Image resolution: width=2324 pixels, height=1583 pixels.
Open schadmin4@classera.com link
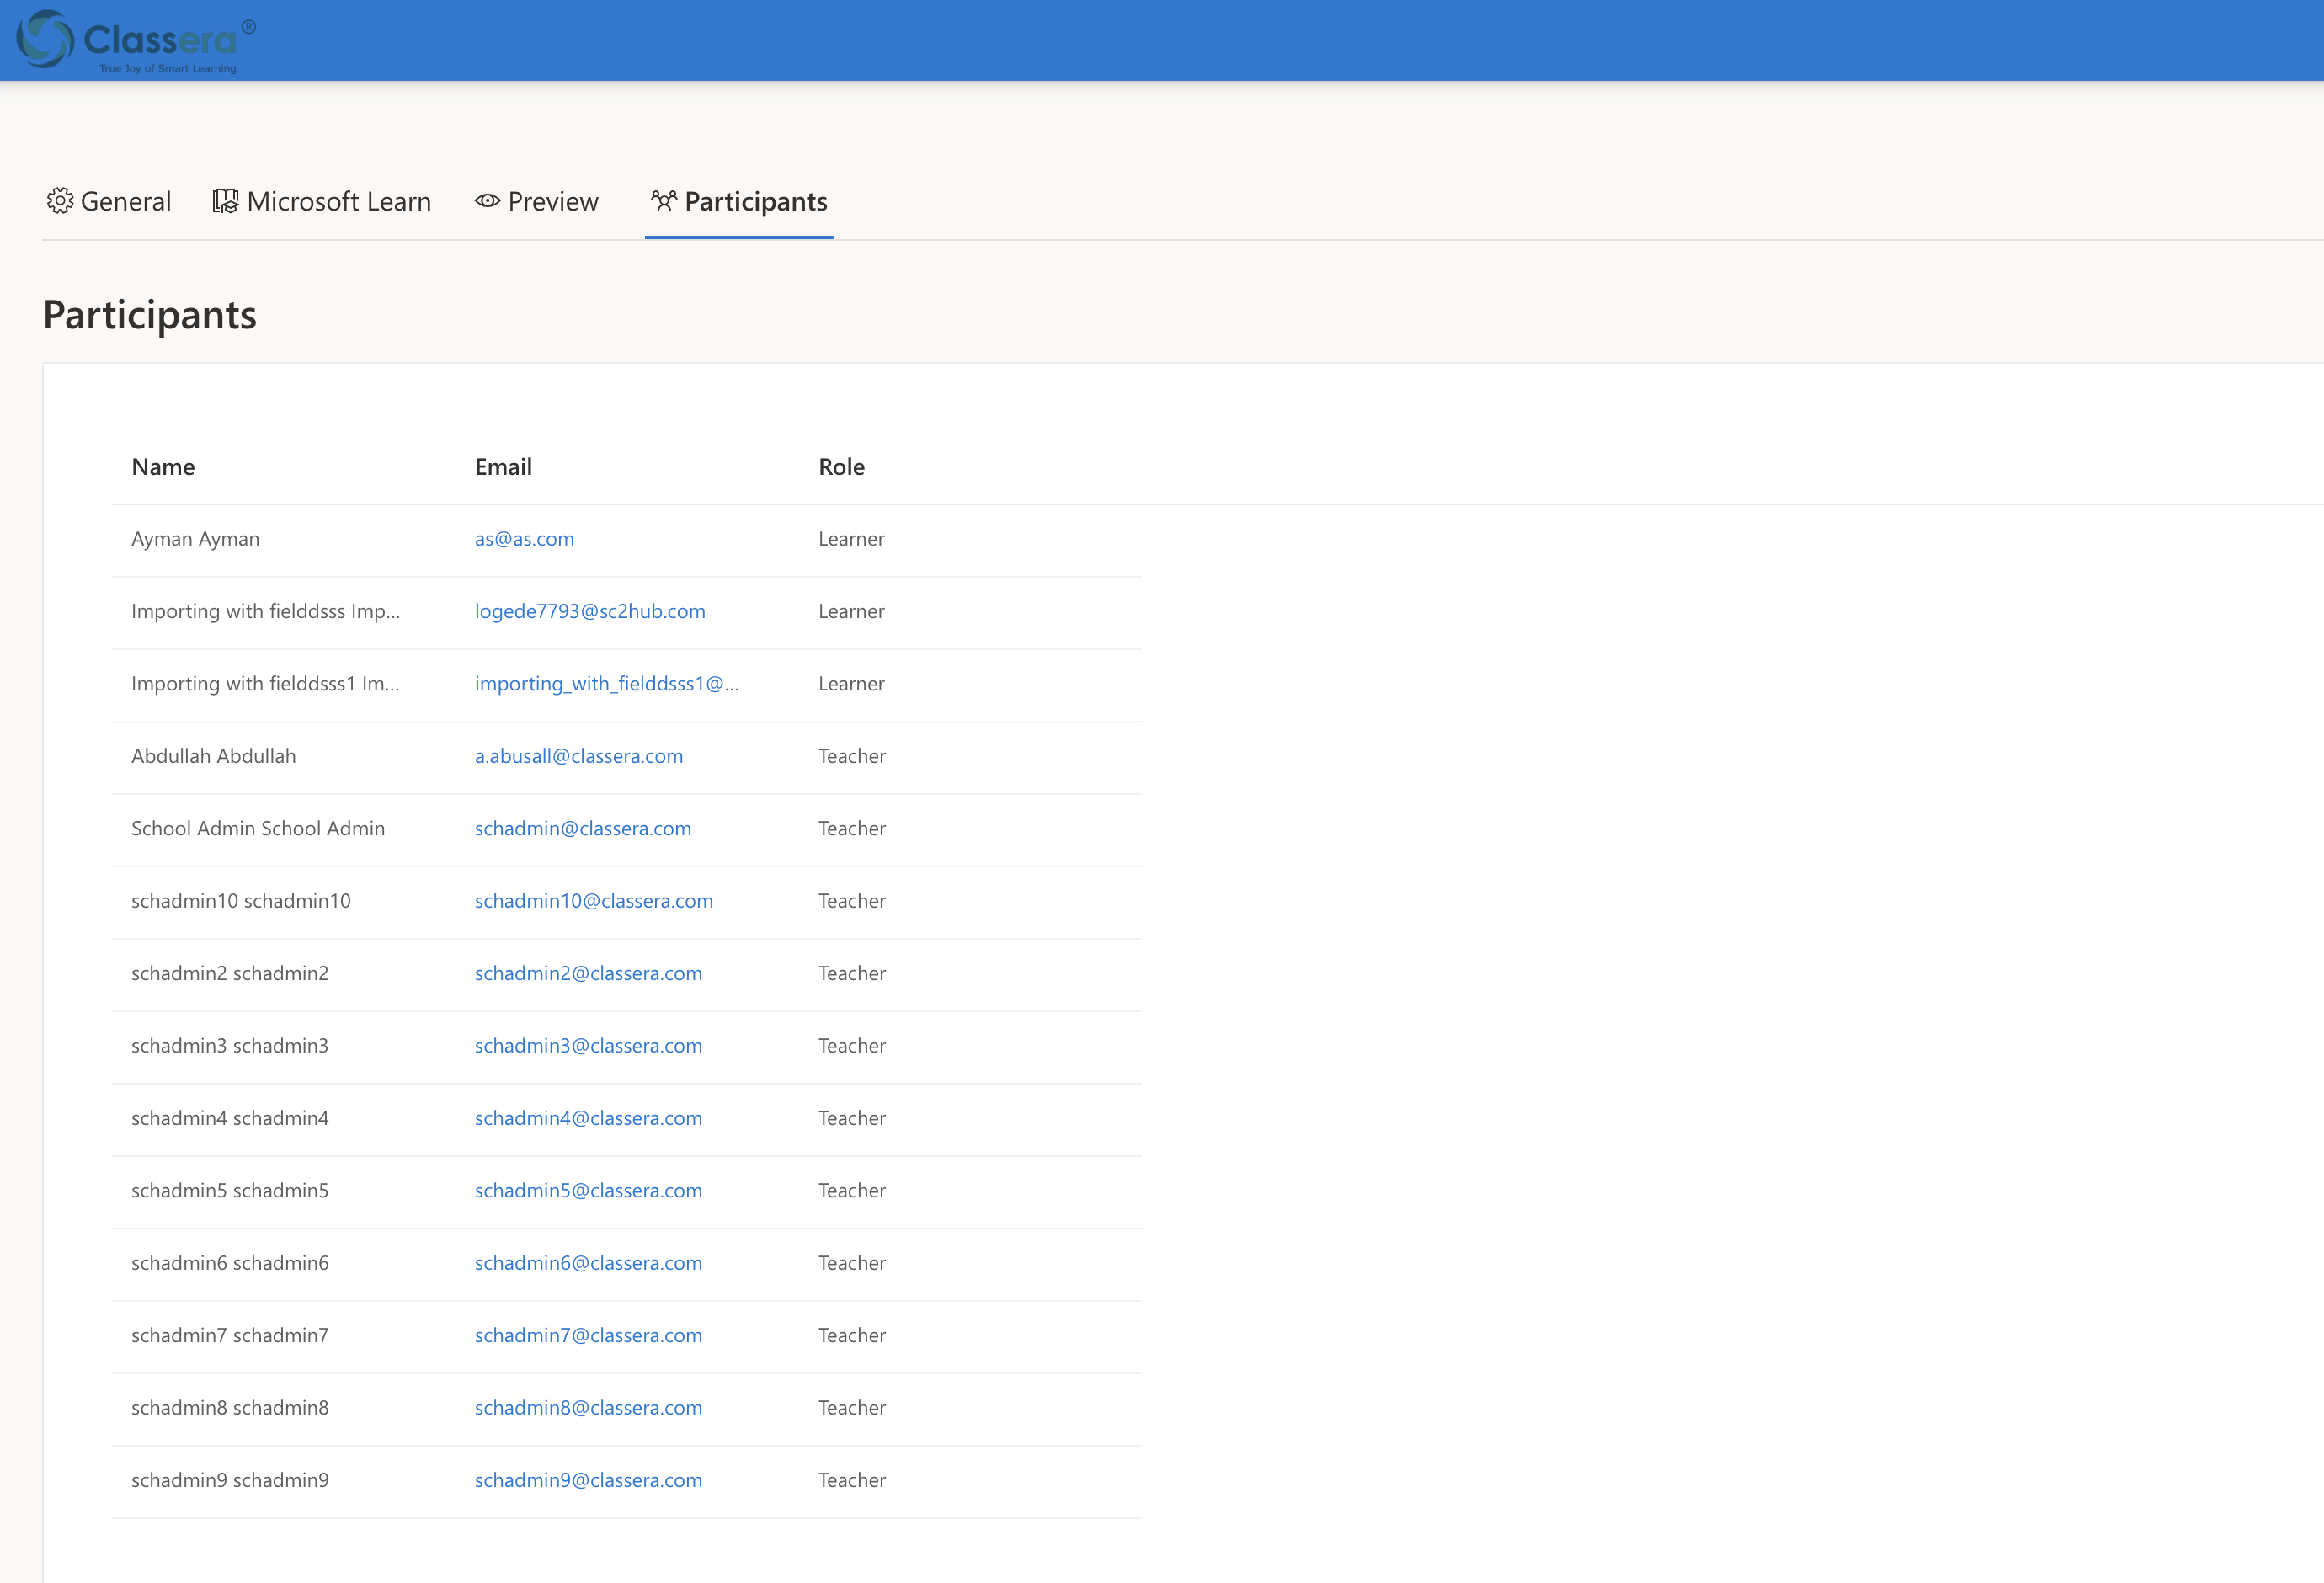(x=588, y=1118)
